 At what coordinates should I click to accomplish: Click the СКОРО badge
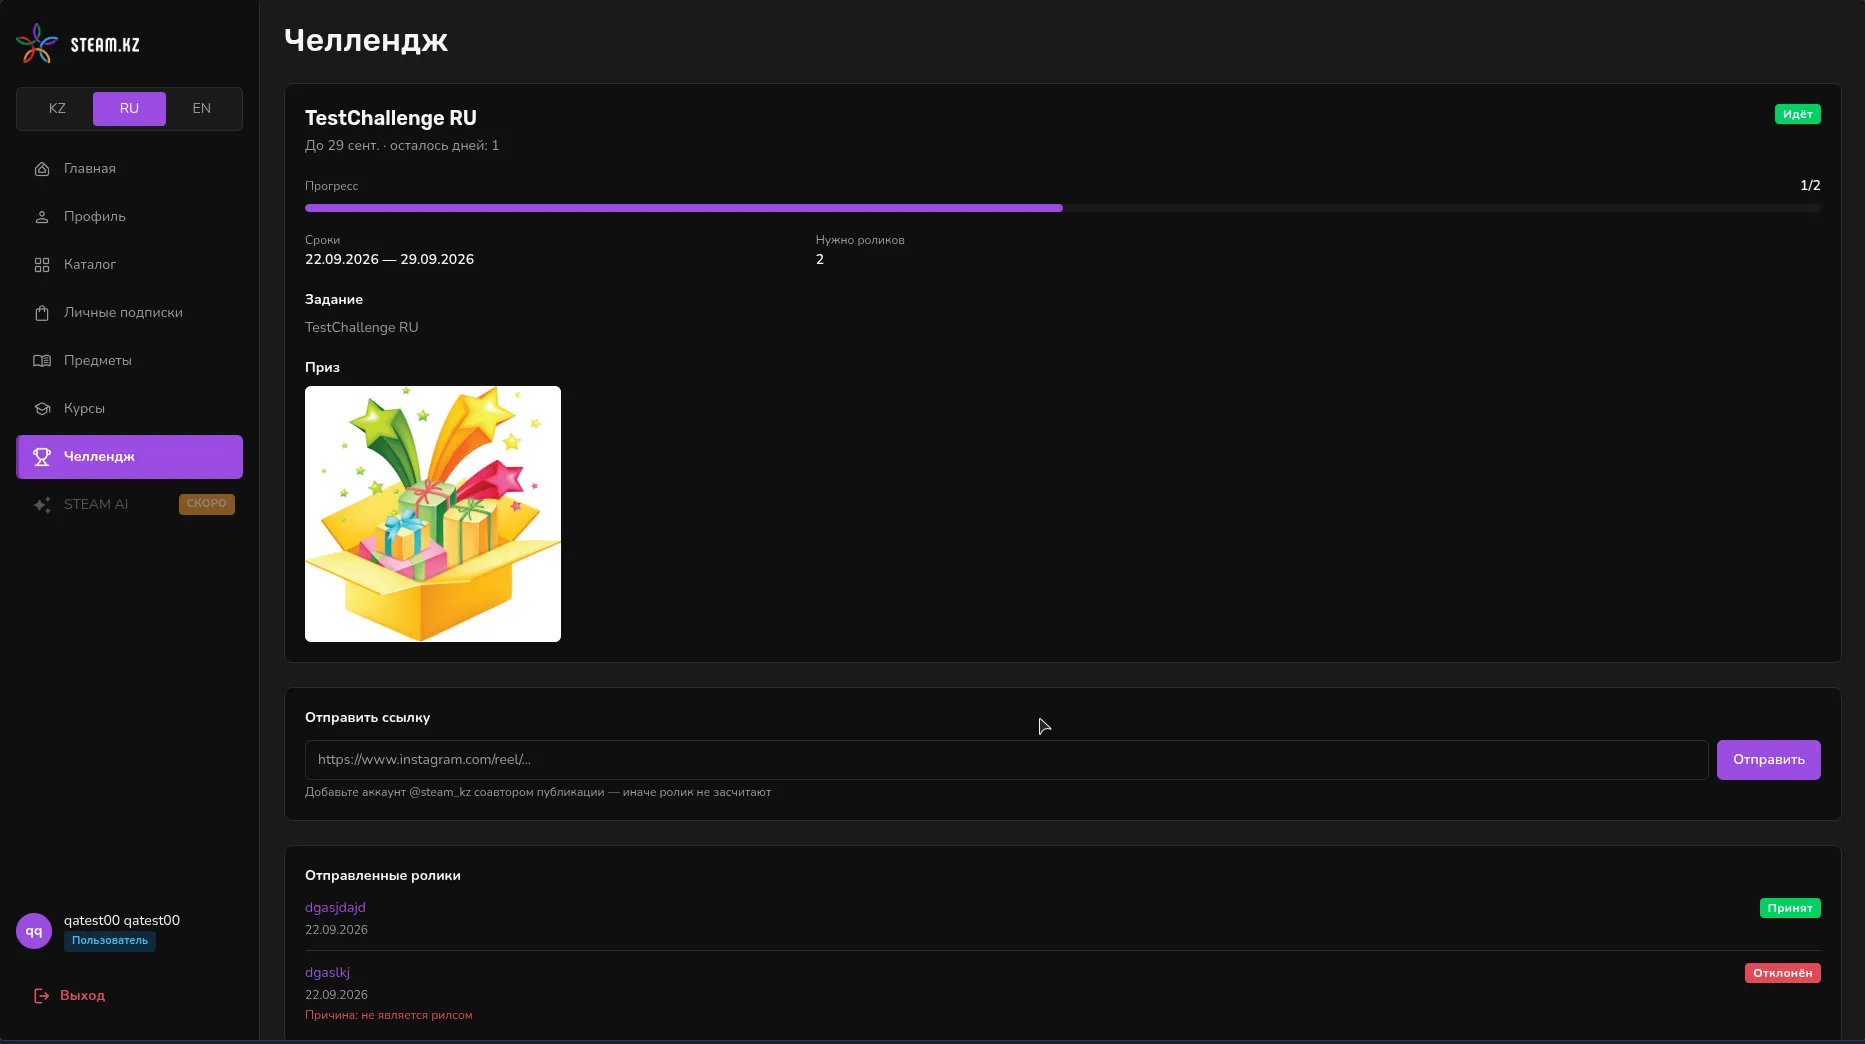click(207, 504)
